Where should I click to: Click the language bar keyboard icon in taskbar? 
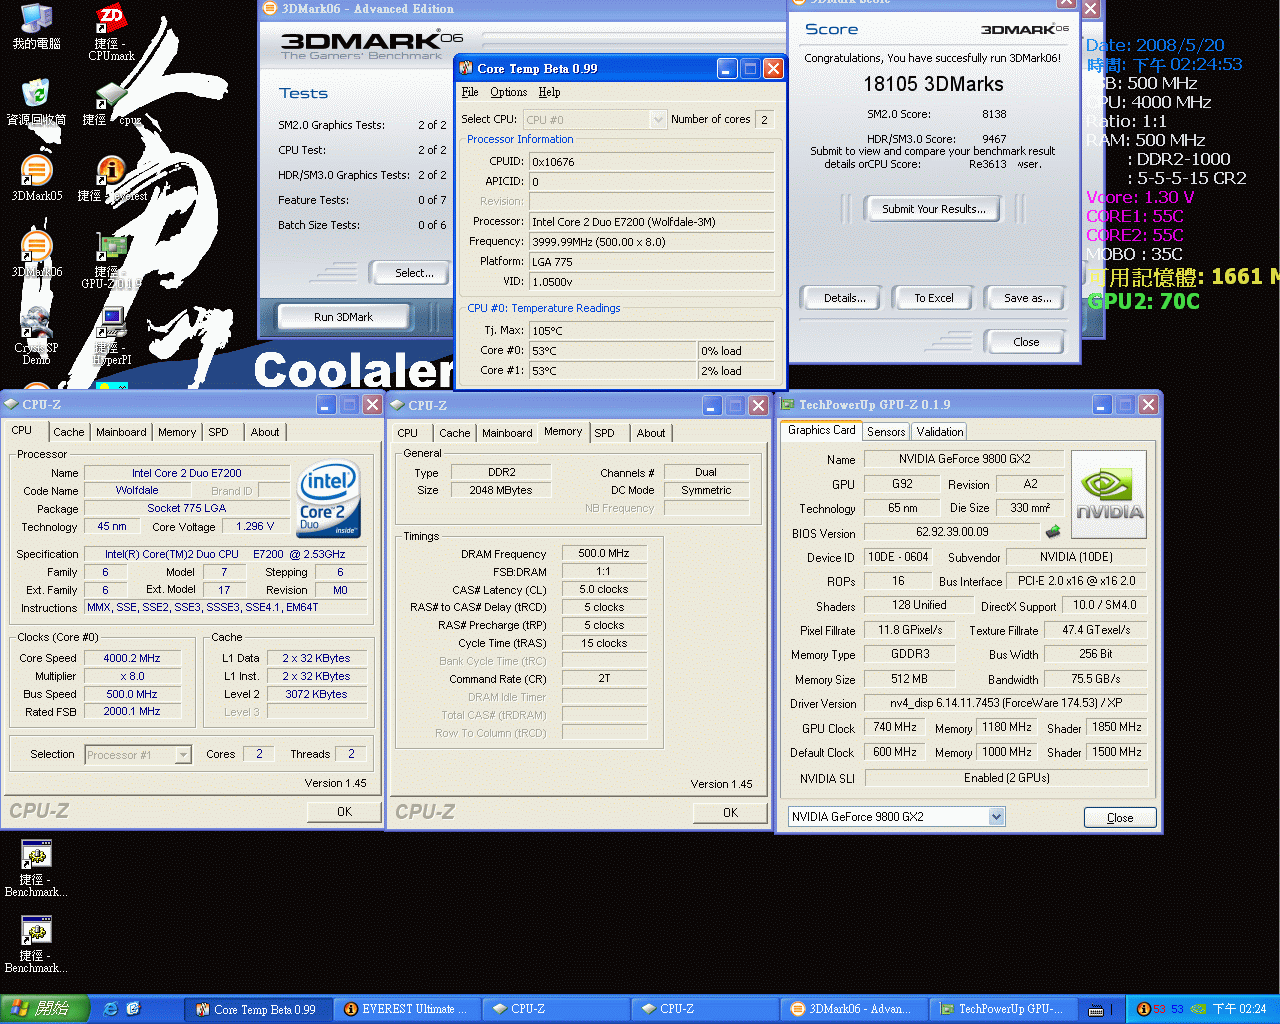(1096, 1010)
